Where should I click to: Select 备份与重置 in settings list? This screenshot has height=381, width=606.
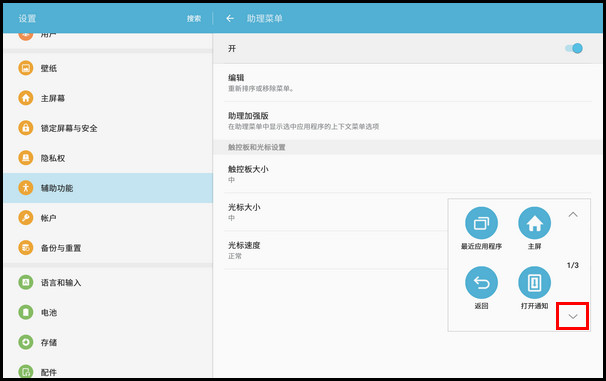pyautogui.click(x=108, y=248)
